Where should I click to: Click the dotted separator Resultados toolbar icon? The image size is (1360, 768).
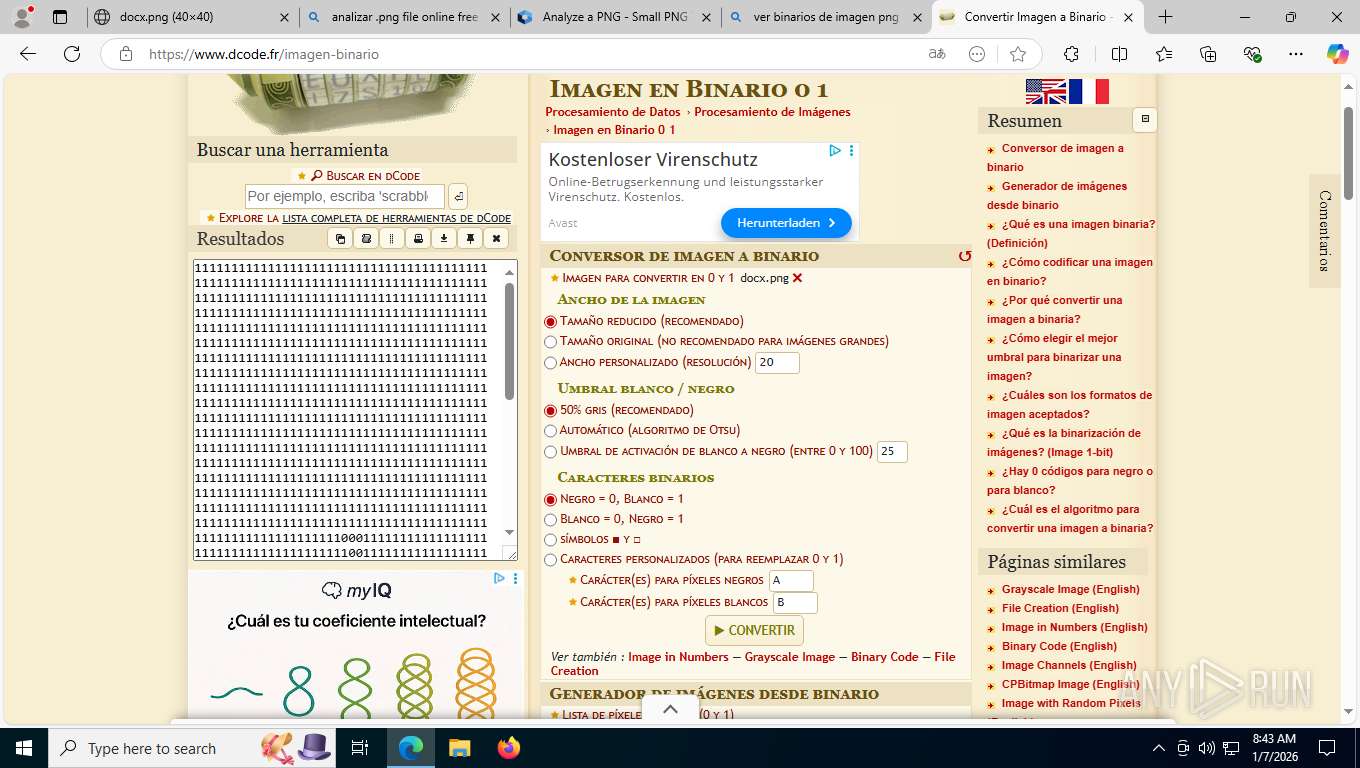coord(393,239)
